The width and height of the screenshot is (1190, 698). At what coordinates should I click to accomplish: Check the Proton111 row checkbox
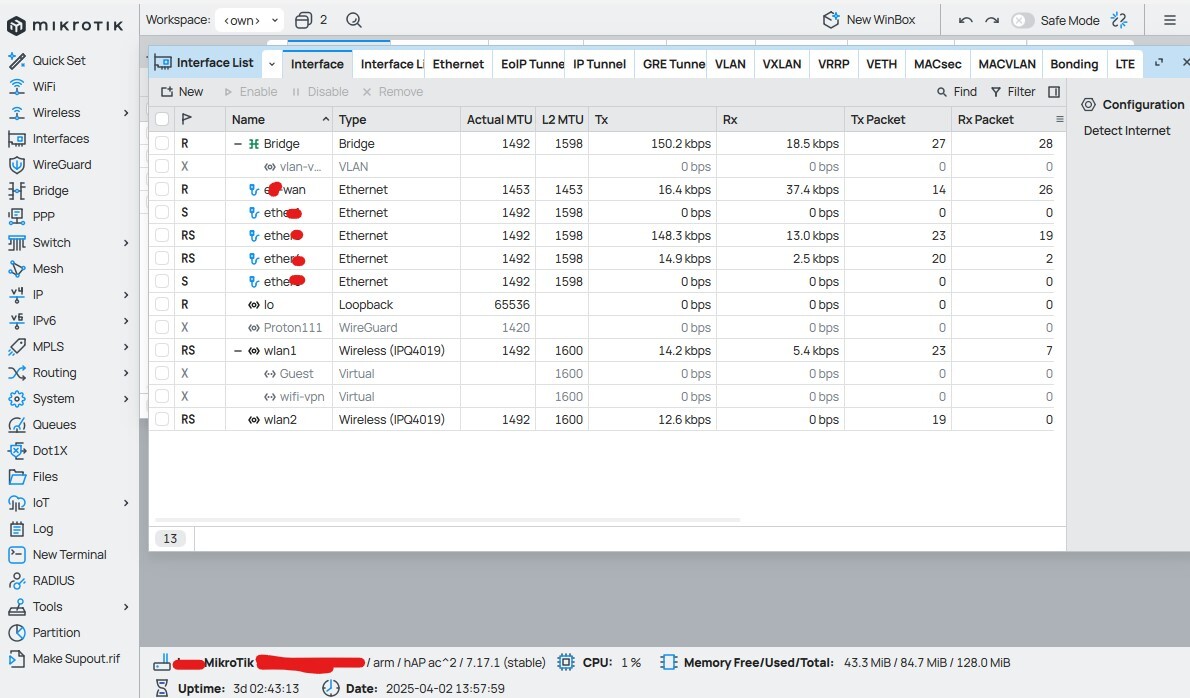(x=162, y=328)
